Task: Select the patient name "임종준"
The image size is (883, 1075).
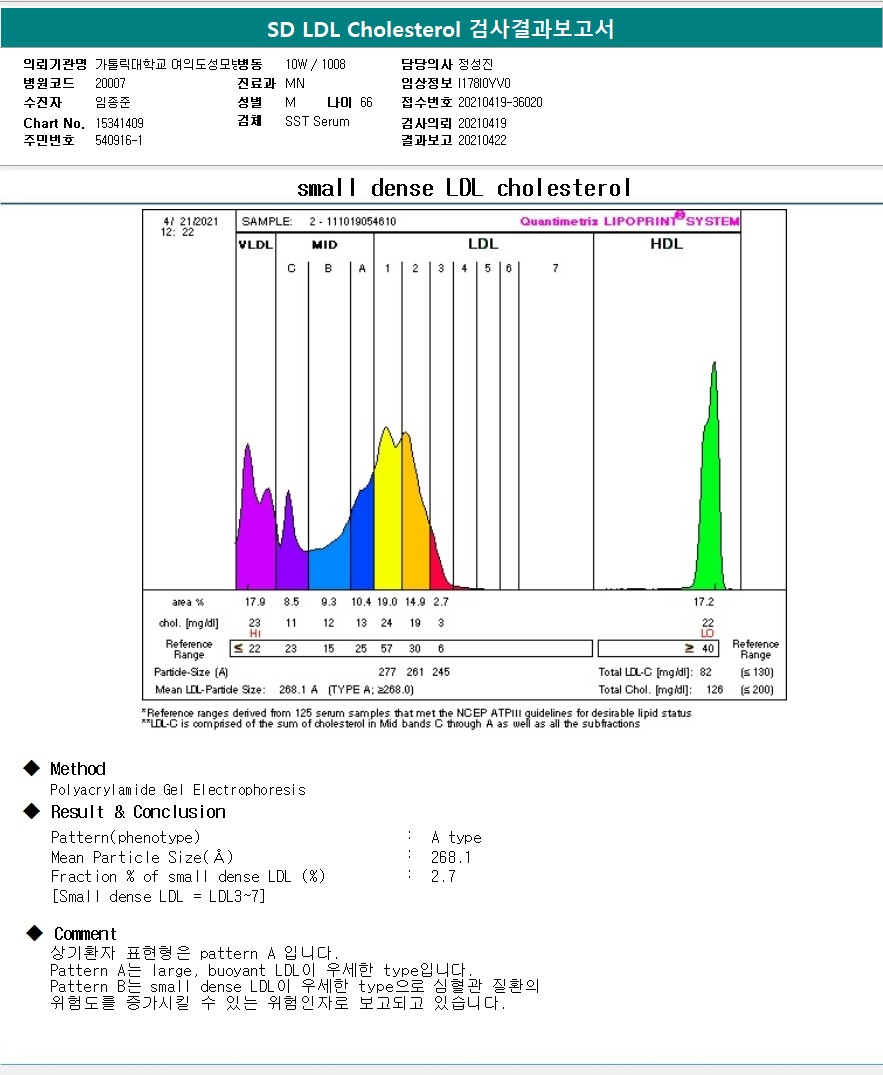Action: click(x=112, y=102)
